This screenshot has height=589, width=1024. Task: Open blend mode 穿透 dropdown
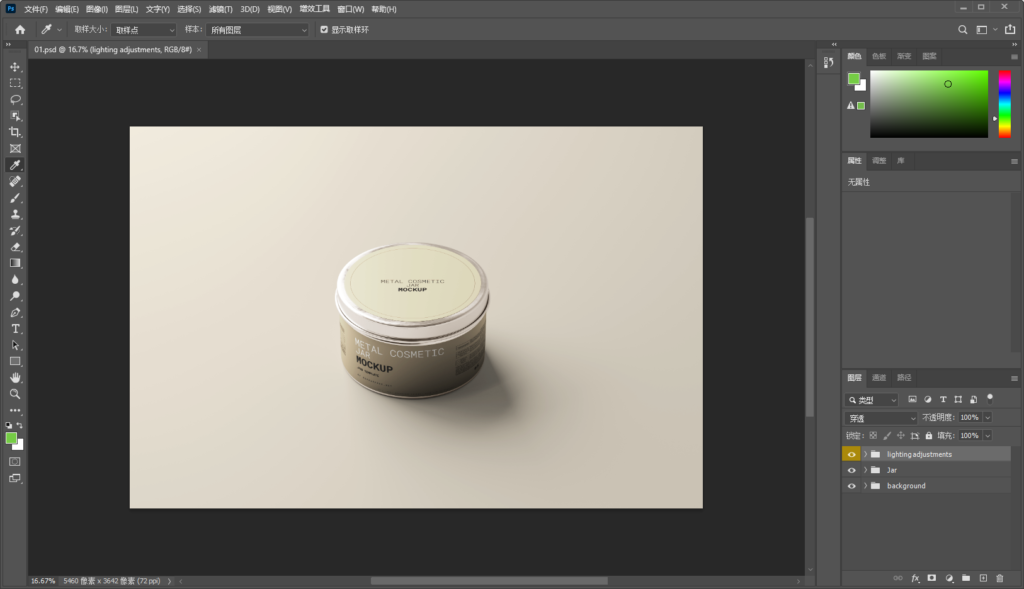[x=881, y=418]
